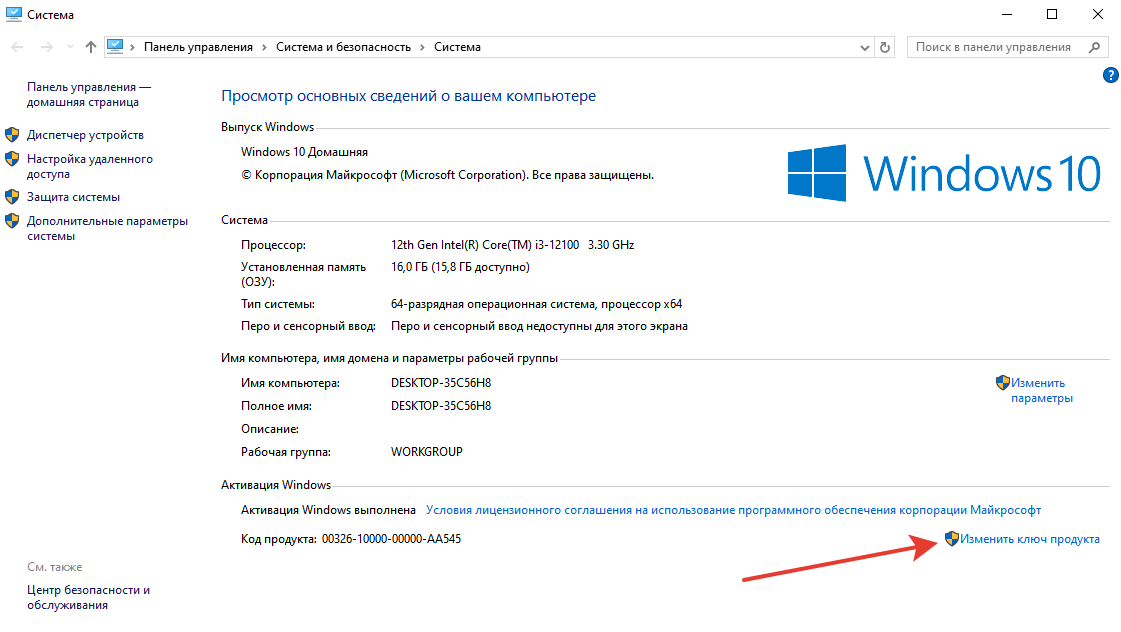Open the recent locations dropdown arrow

(x=70, y=47)
